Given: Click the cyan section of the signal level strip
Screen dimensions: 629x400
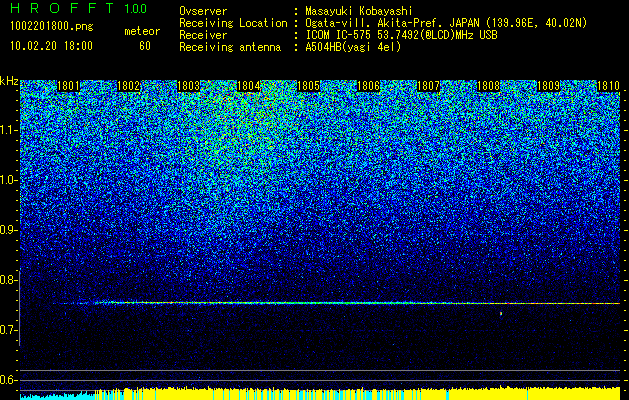Looking at the screenshot, I should pos(57,395).
